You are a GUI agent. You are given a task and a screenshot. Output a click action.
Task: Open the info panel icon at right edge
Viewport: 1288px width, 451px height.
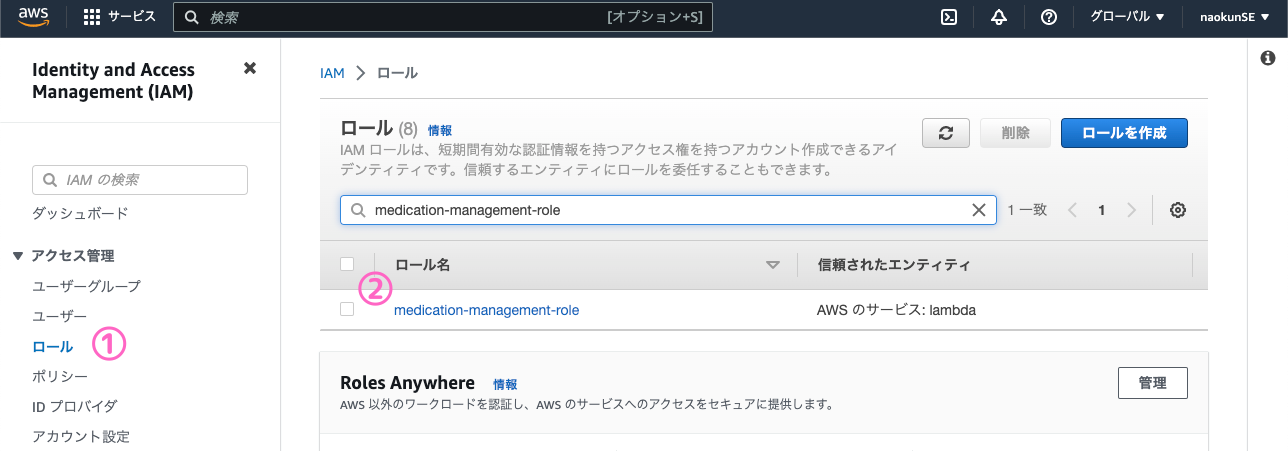pos(1267,59)
